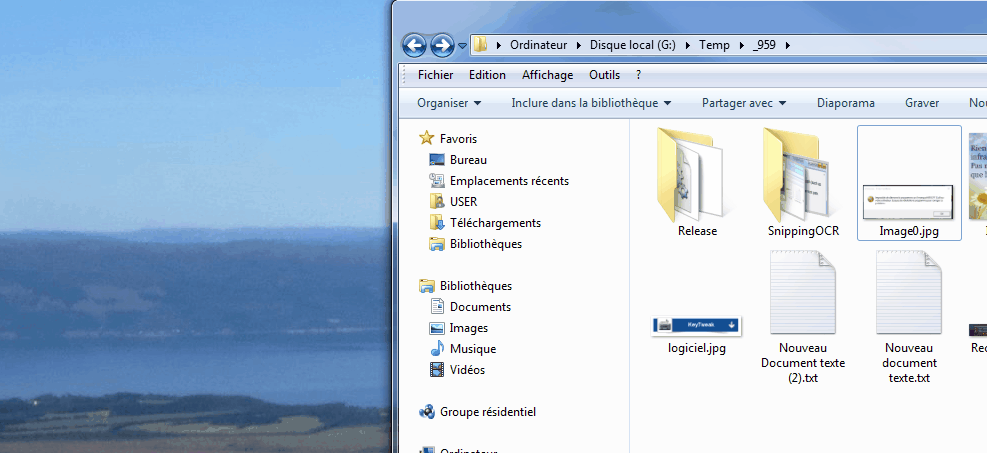Click the Emplacements récents icon
The image size is (987, 453).
coord(437,181)
